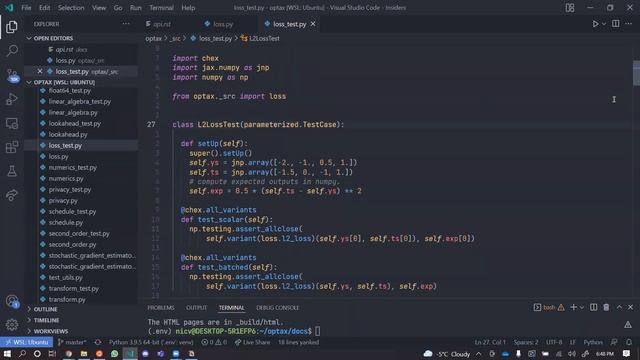Open the Windows Start menu
Screen dimensions: 640x360
point(7,353)
